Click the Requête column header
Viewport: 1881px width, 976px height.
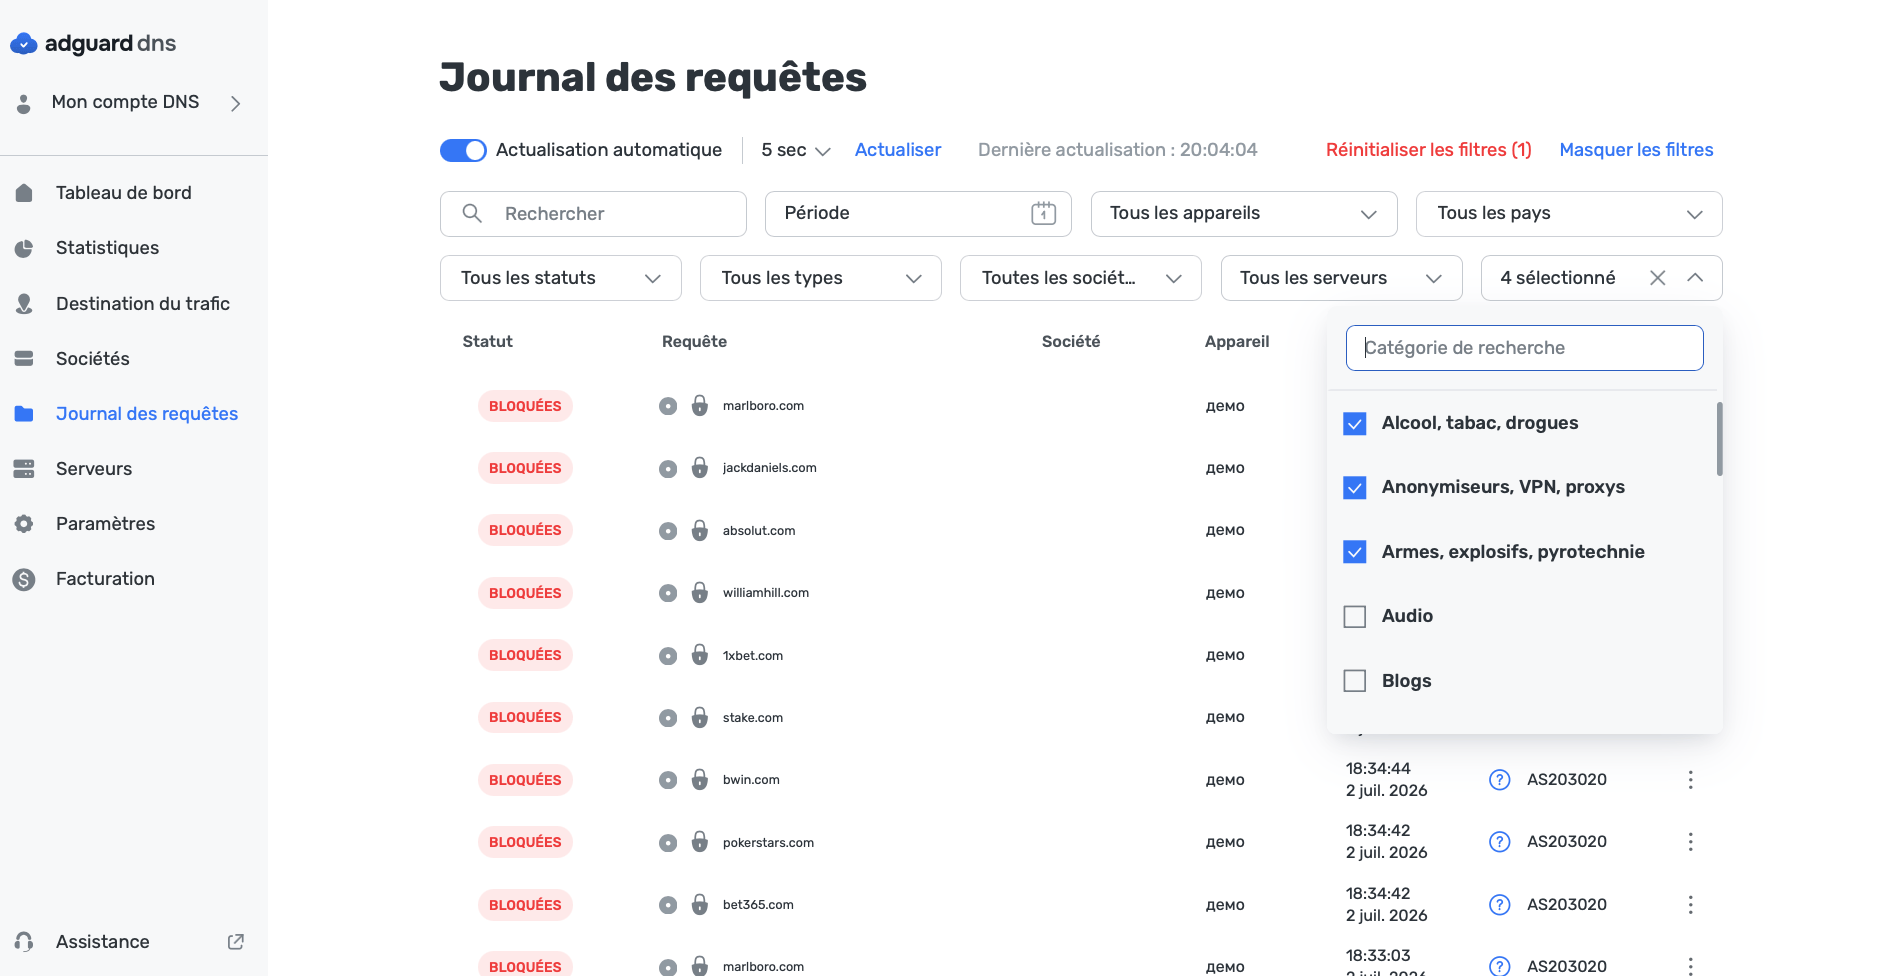[x=694, y=342]
